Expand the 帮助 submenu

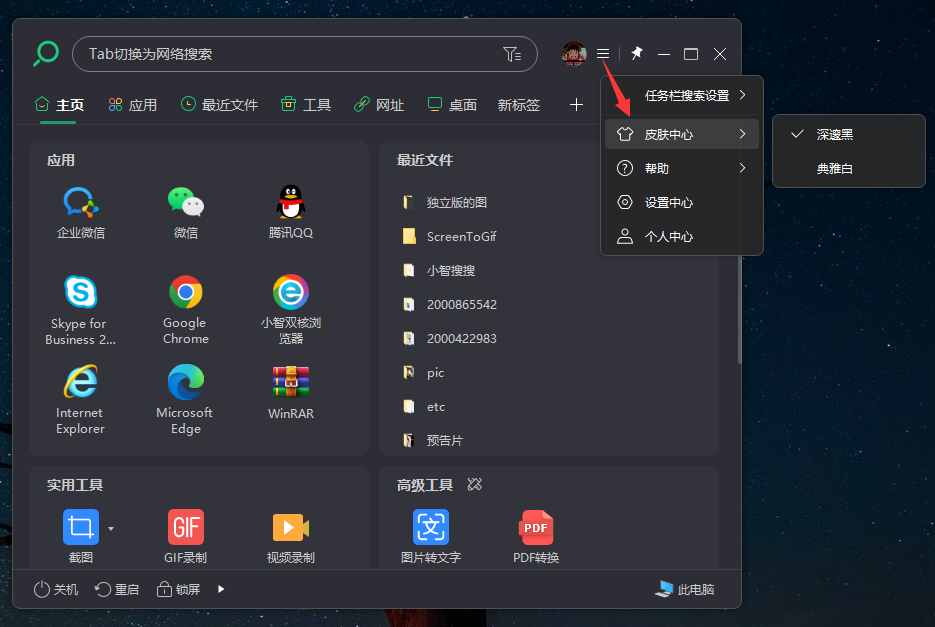(682, 168)
